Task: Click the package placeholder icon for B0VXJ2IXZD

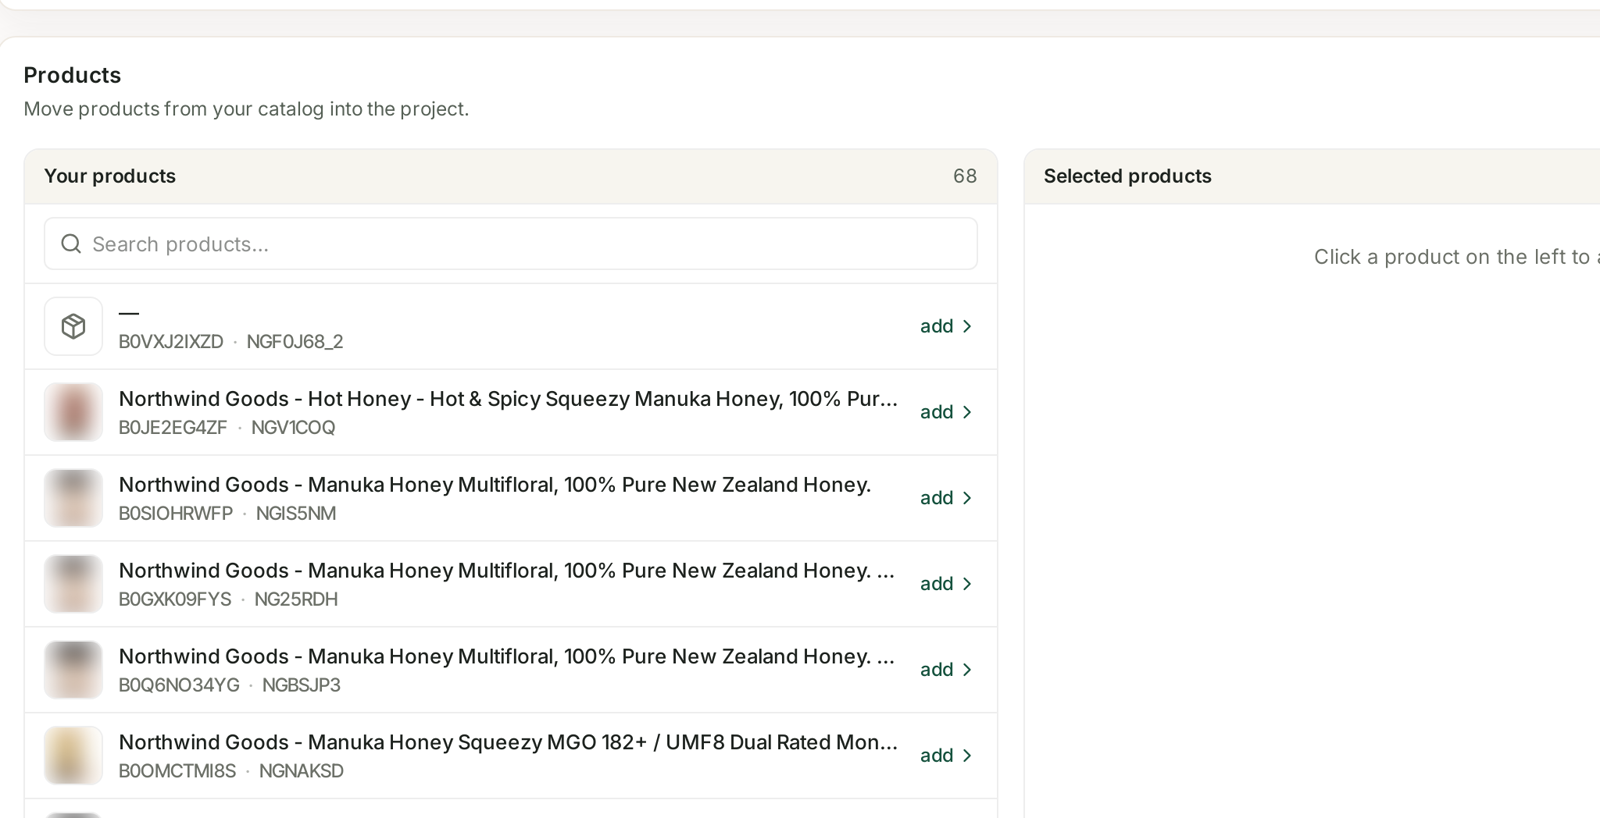Action: (73, 326)
